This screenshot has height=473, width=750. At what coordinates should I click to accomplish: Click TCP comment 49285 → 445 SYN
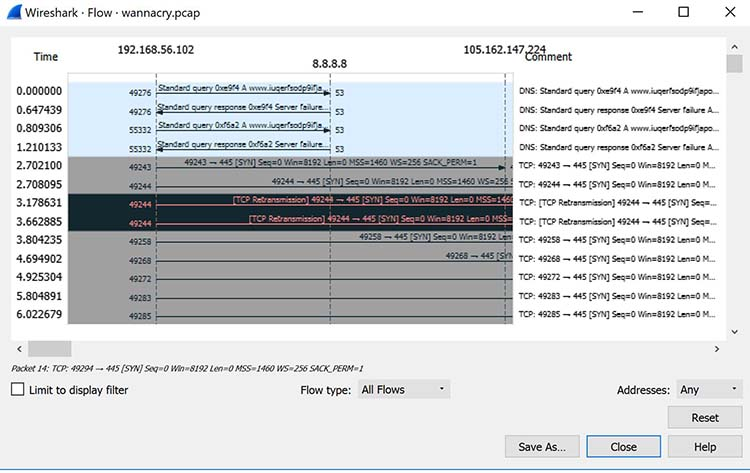pos(618,314)
